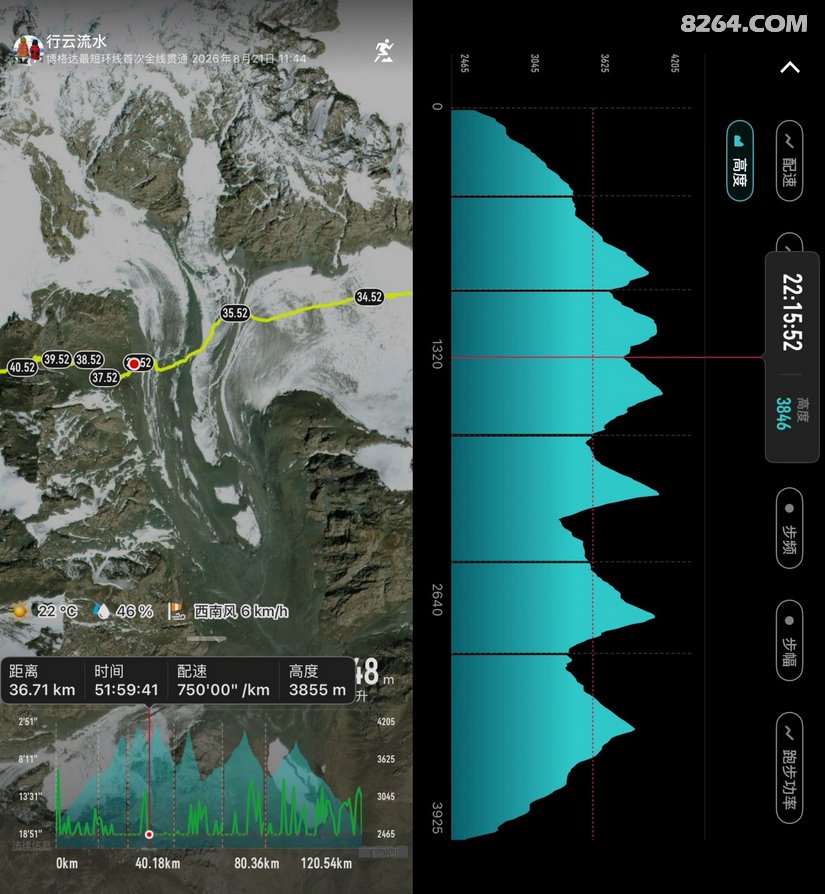Tap the 36.71 km distance value

[x=42, y=690]
